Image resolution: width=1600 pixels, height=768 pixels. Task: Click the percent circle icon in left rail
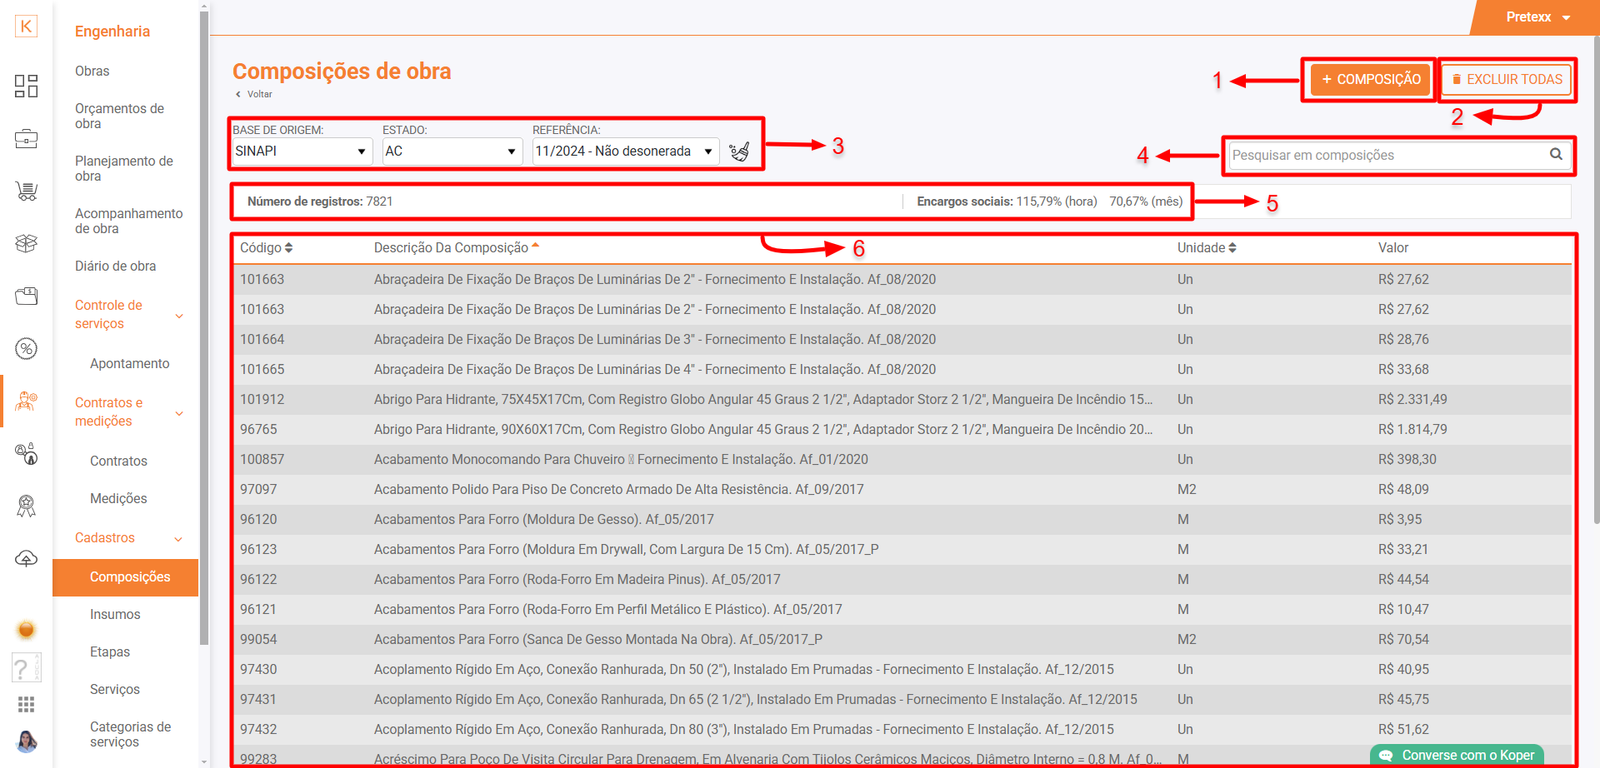(26, 348)
